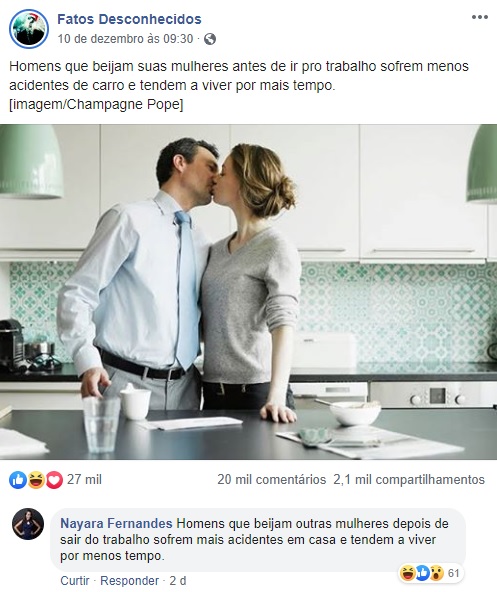Click the Fatos Desconhecidos profile picture
This screenshot has width=497, height=592.
coord(29,29)
